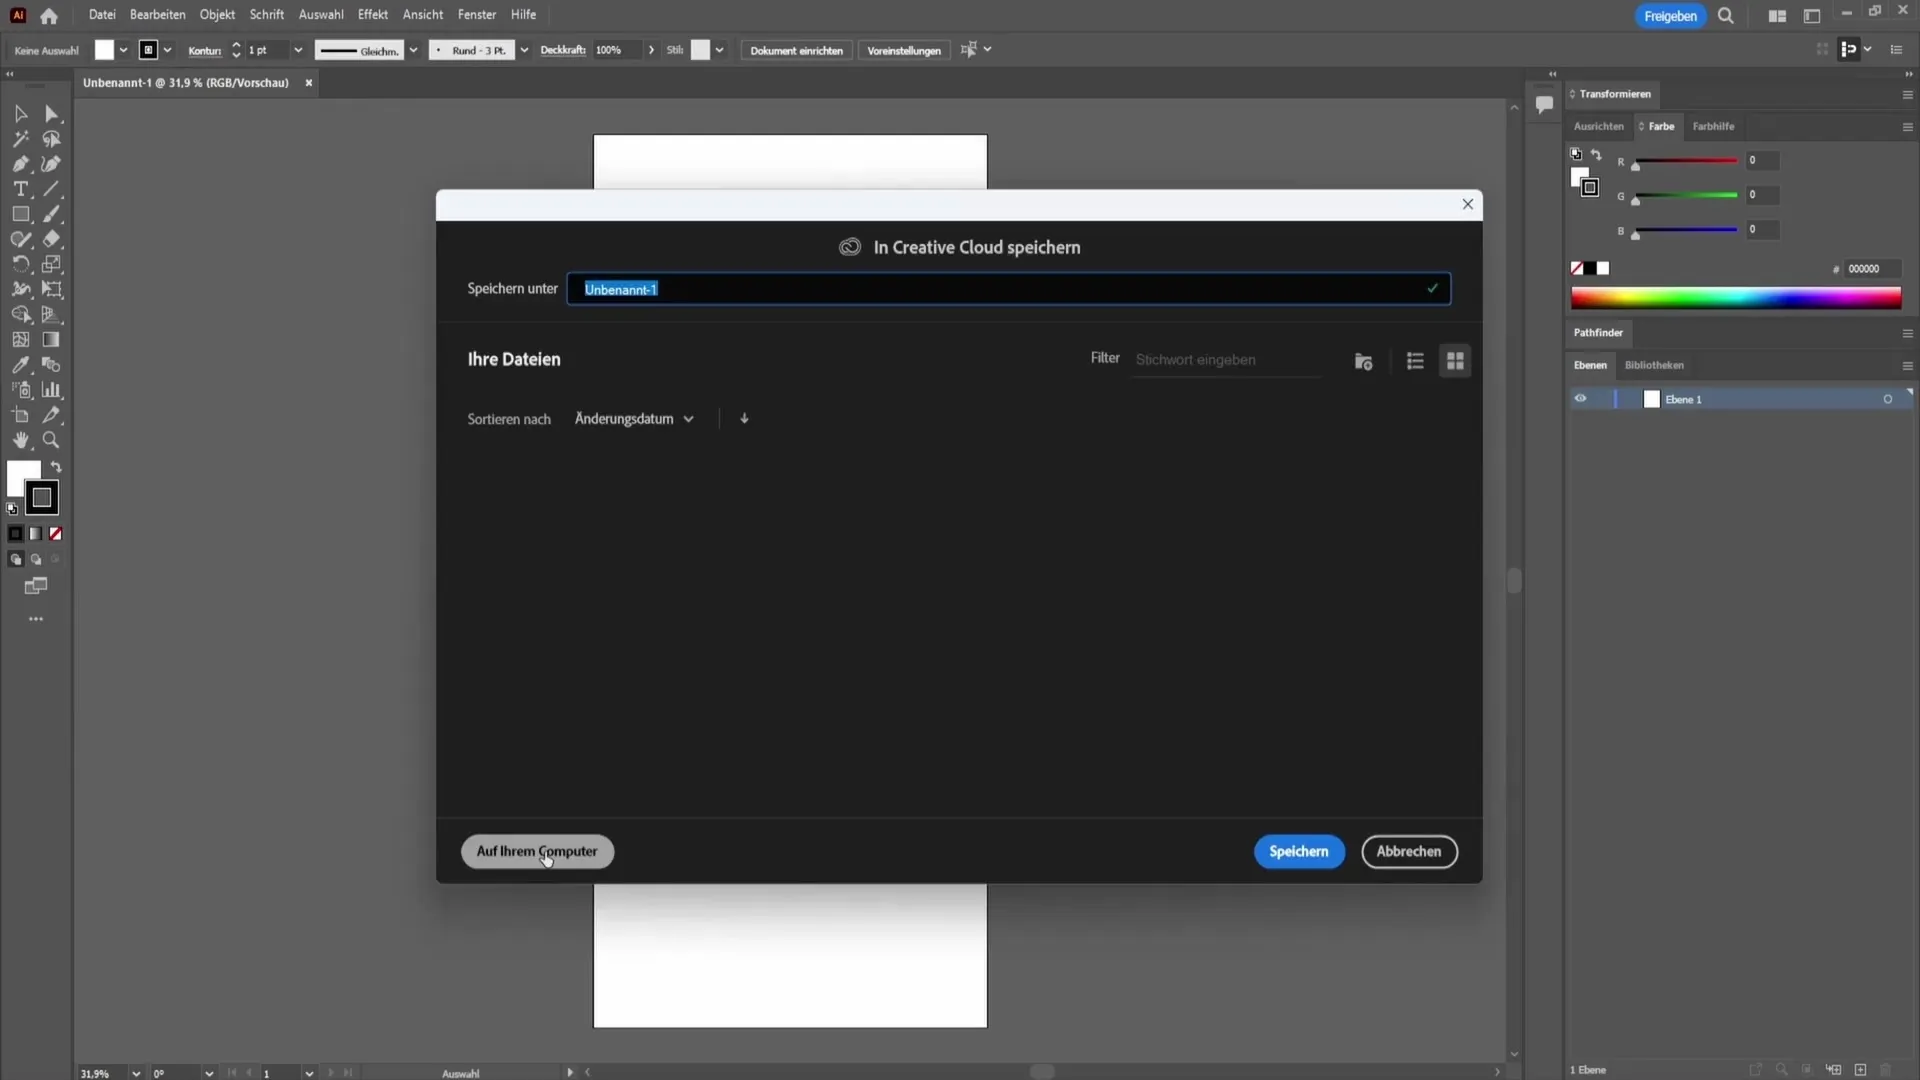Click the RGB color spectrum bar
Screen dimensions: 1920x1080
(x=1736, y=298)
